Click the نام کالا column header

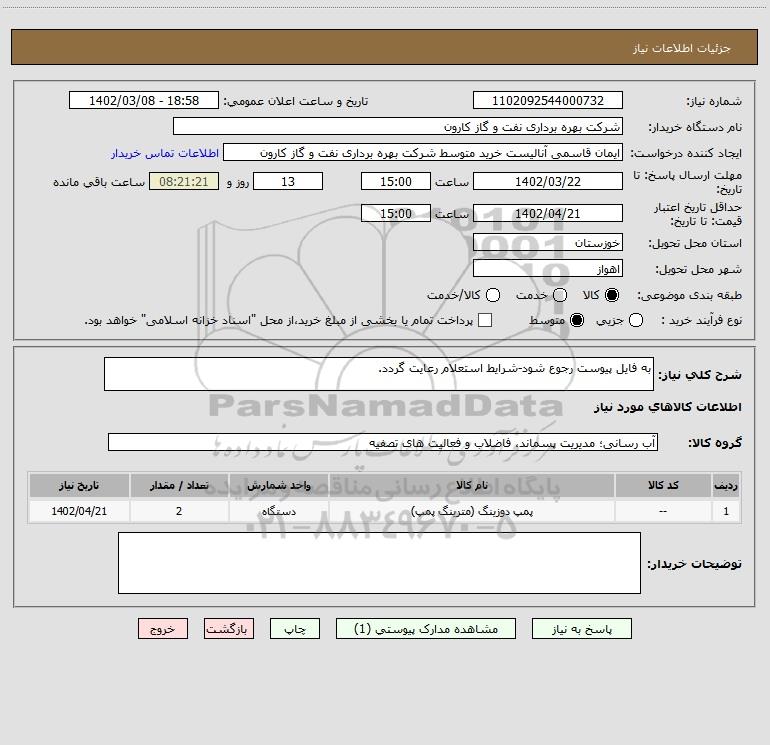tap(471, 485)
